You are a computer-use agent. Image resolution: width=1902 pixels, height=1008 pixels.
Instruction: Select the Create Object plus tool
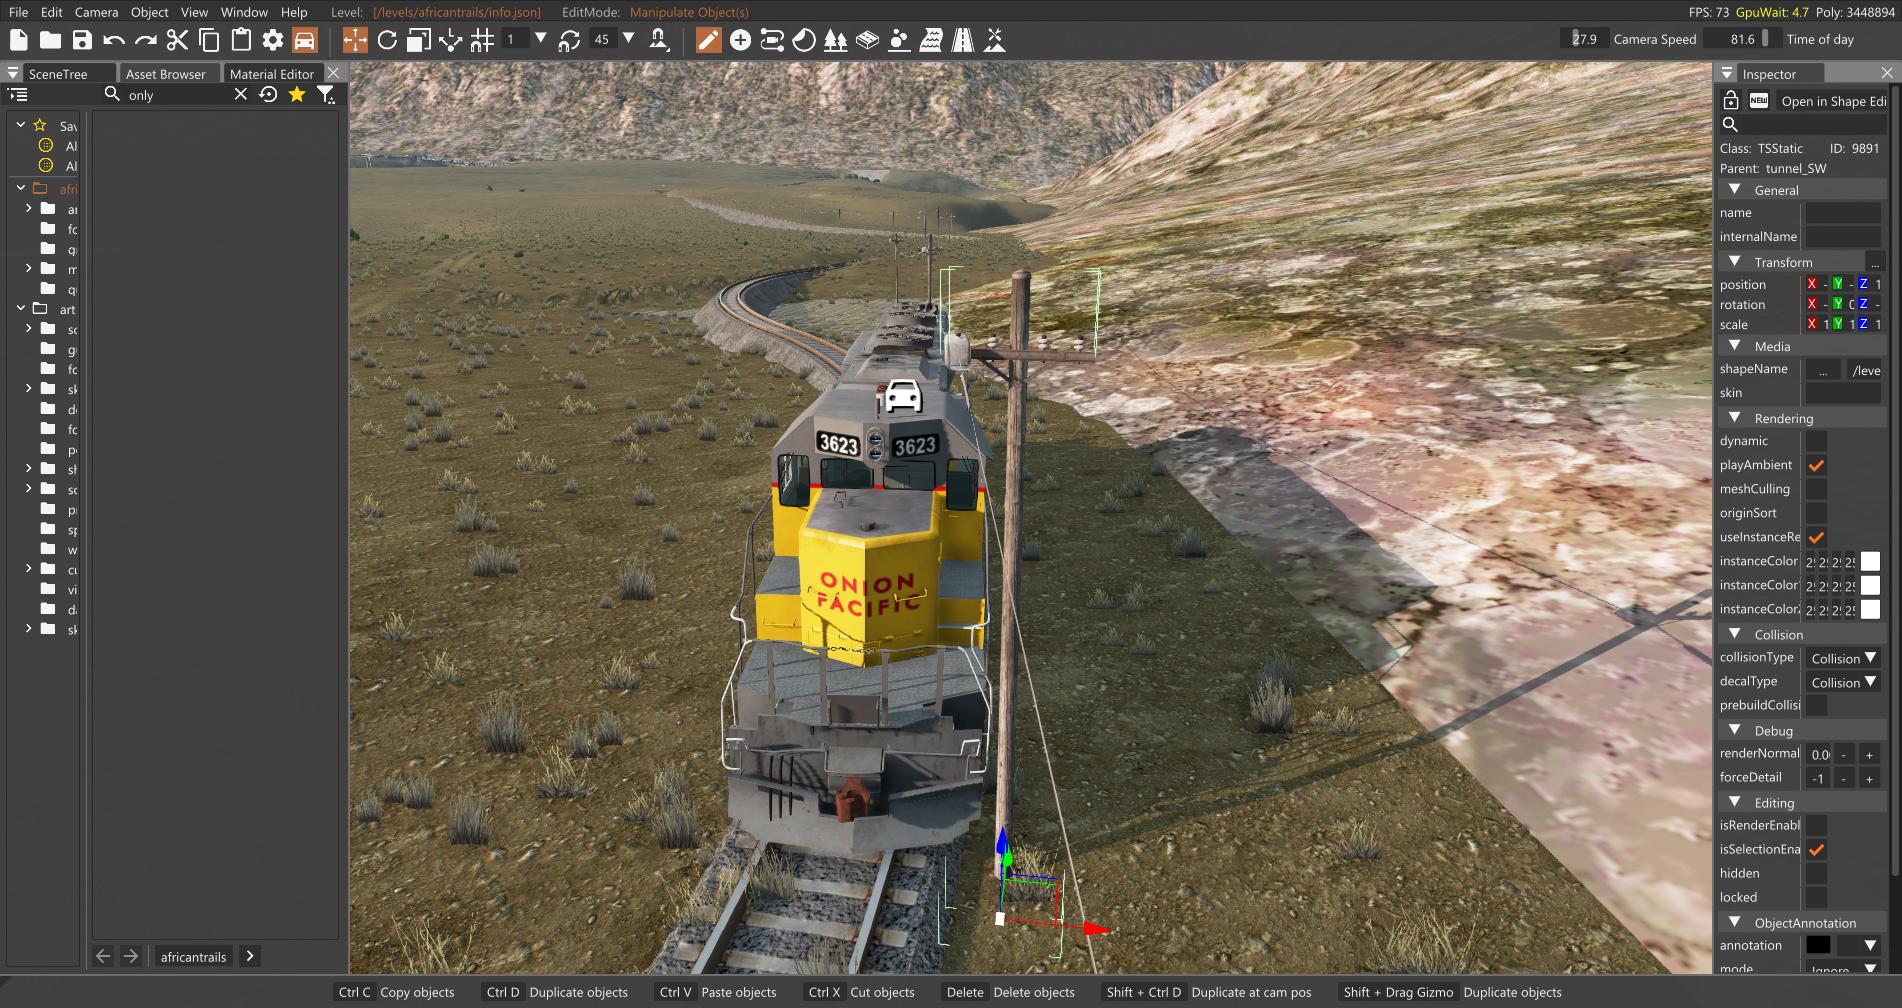tap(740, 40)
